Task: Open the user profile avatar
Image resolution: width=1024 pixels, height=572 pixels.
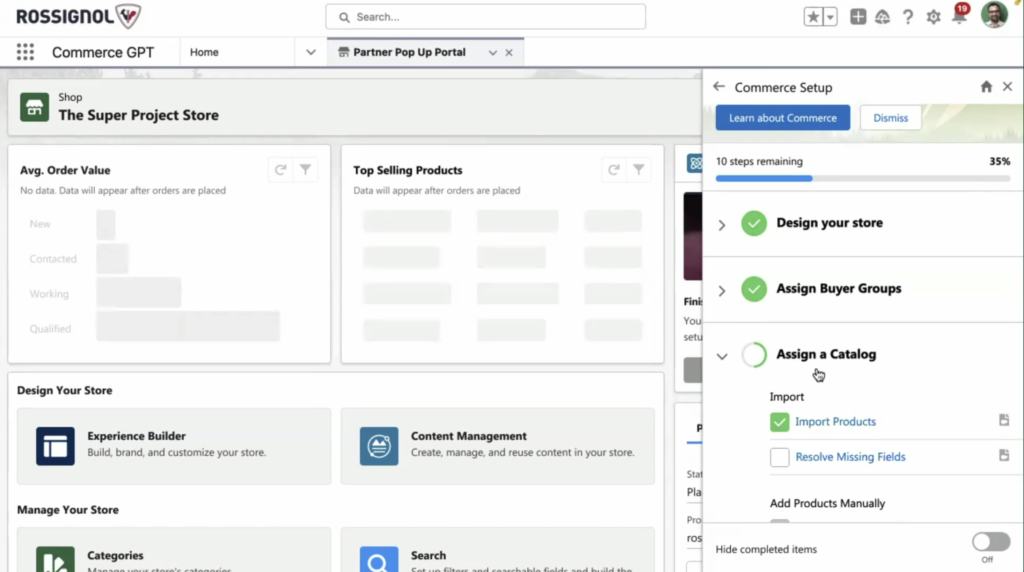Action: tap(994, 15)
